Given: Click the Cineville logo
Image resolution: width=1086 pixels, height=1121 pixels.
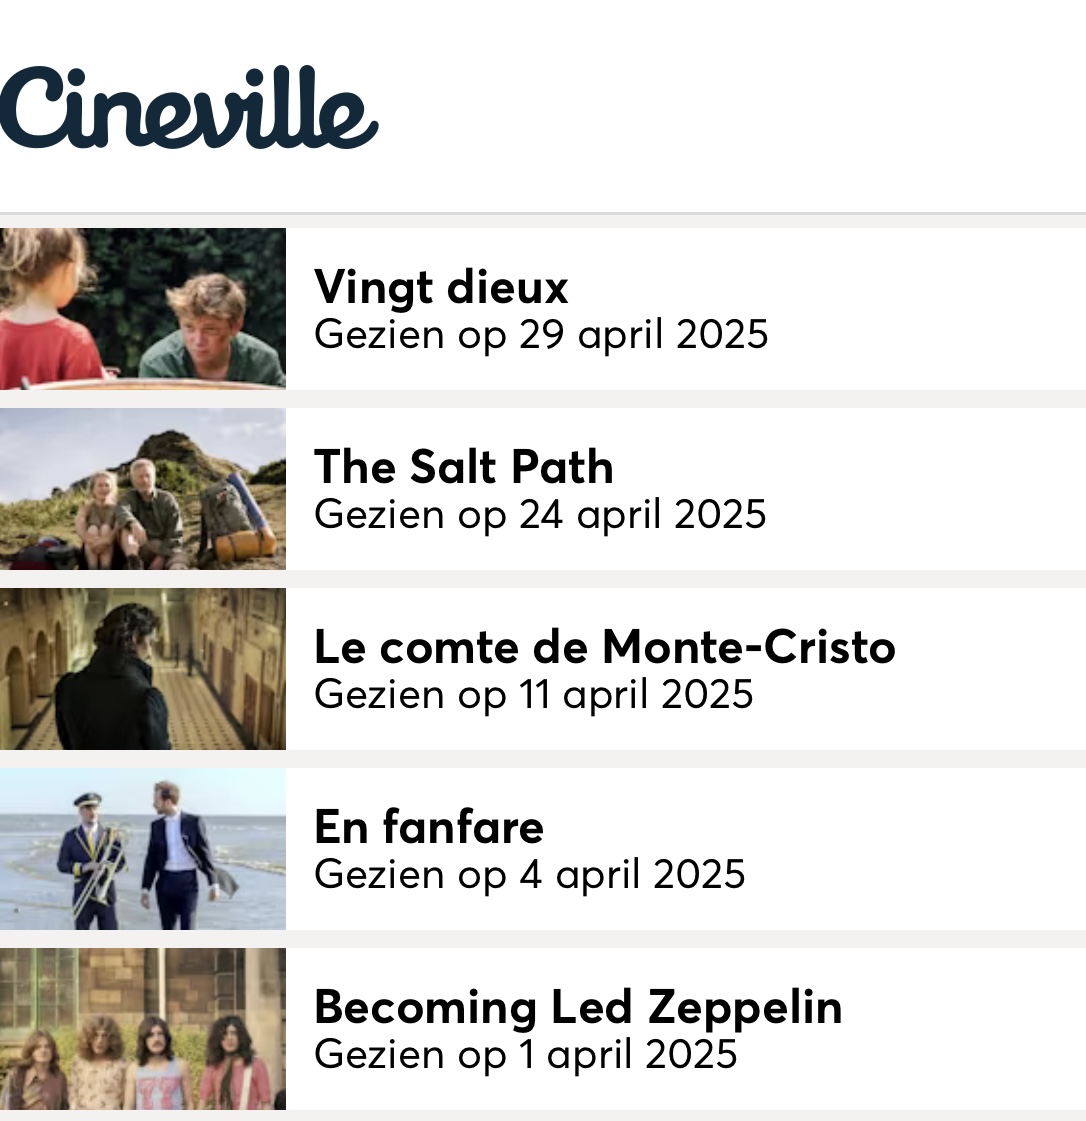Looking at the screenshot, I should tap(189, 107).
